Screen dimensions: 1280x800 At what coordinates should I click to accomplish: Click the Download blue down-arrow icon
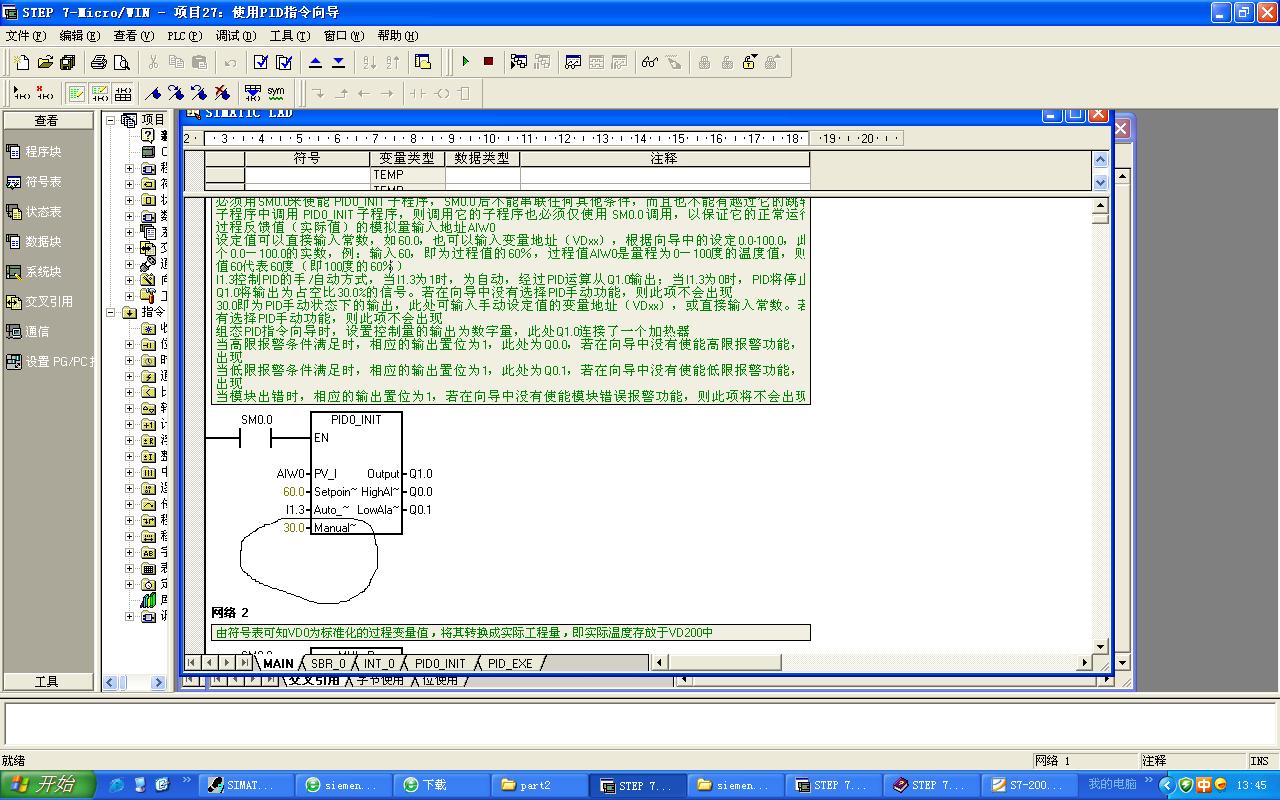click(x=338, y=62)
